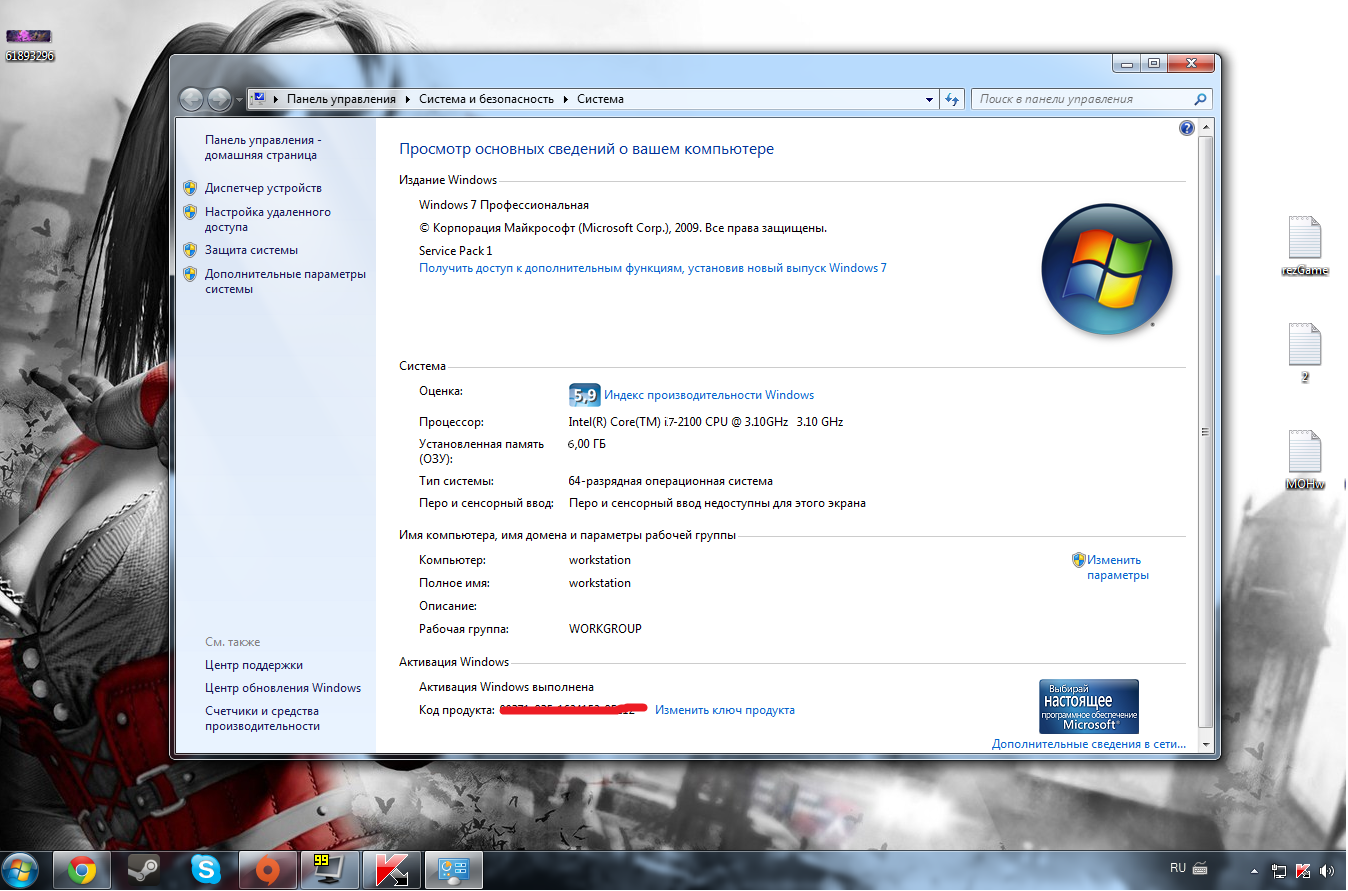Open rezGame file on desktop

pos(1305,246)
